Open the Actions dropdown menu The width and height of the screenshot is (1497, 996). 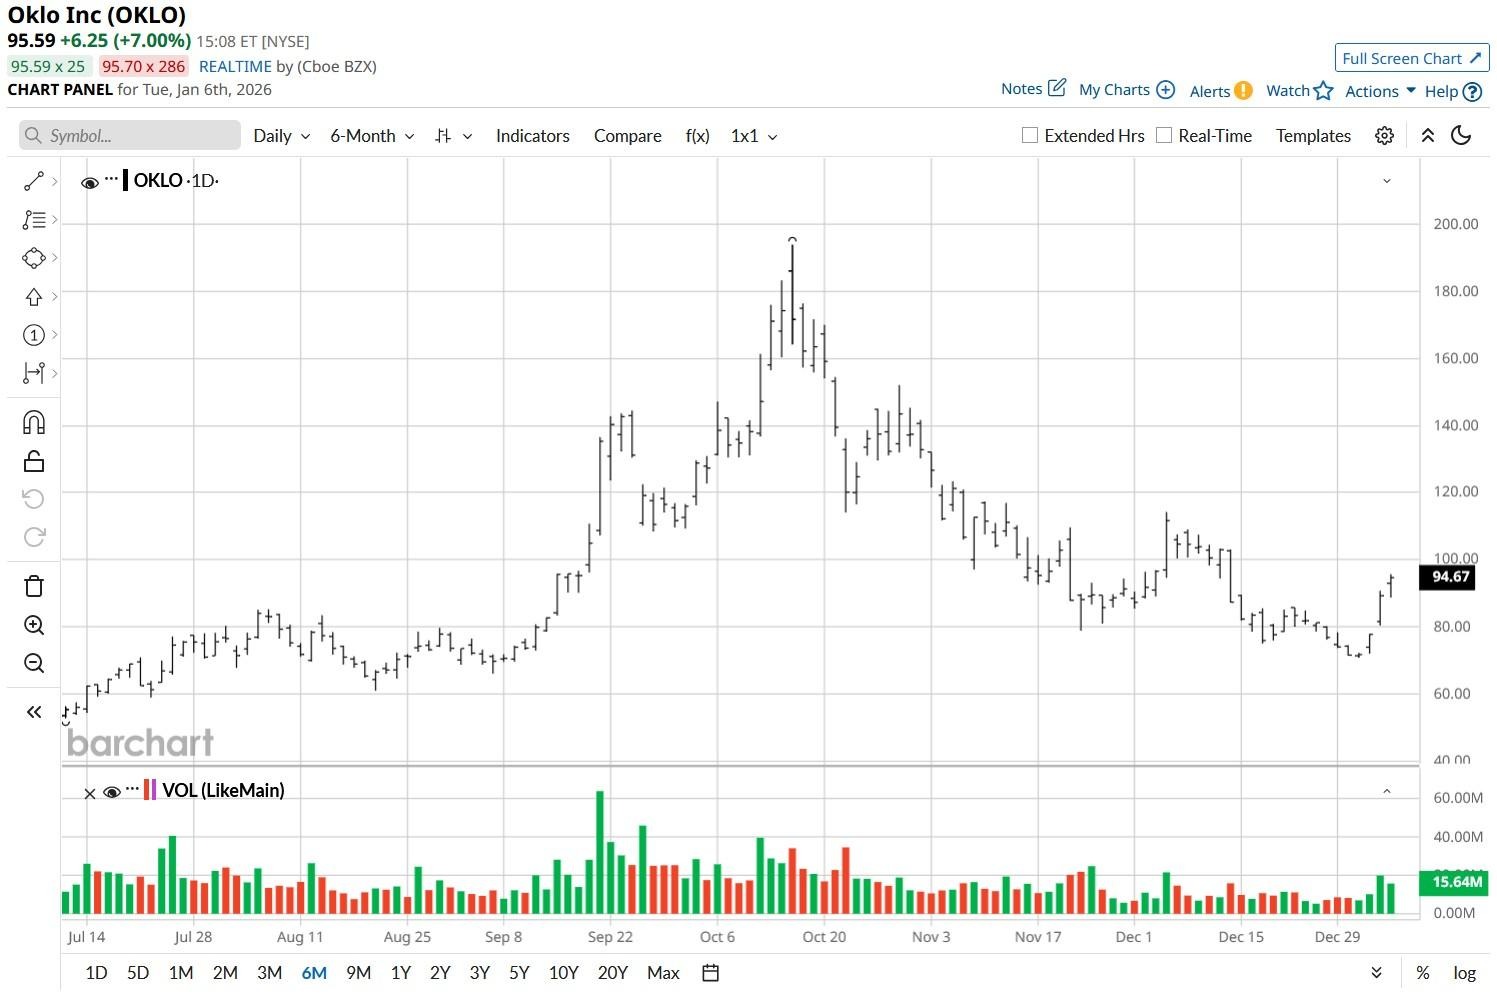pyautogui.click(x=1380, y=91)
